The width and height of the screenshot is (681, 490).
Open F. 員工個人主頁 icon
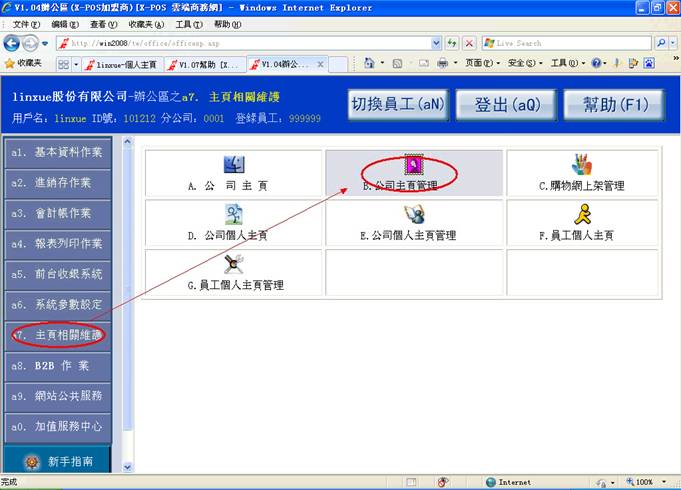tap(581, 223)
